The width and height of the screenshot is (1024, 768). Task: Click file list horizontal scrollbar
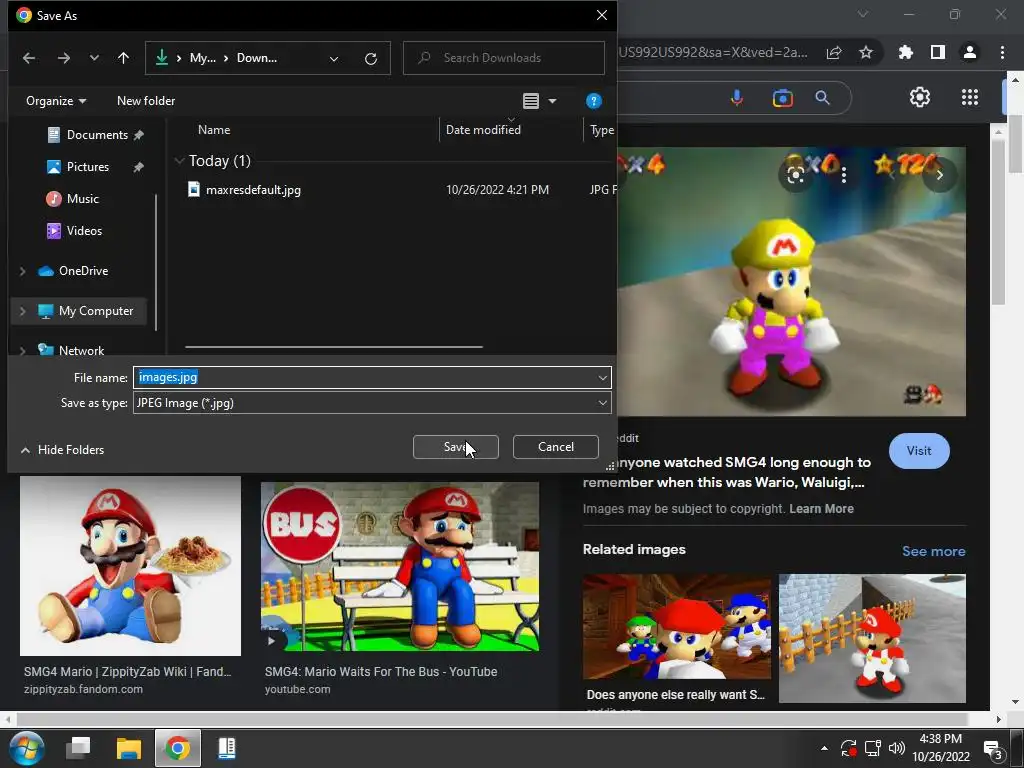tap(334, 347)
